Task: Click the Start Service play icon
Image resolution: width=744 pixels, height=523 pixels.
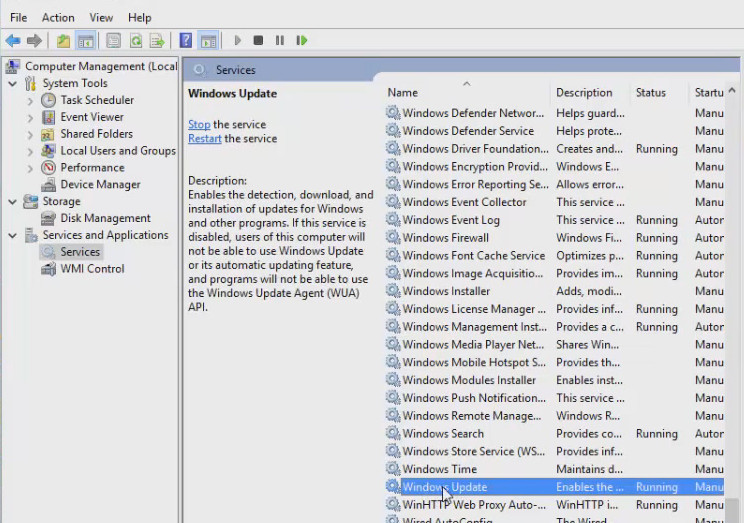Action: 238,41
